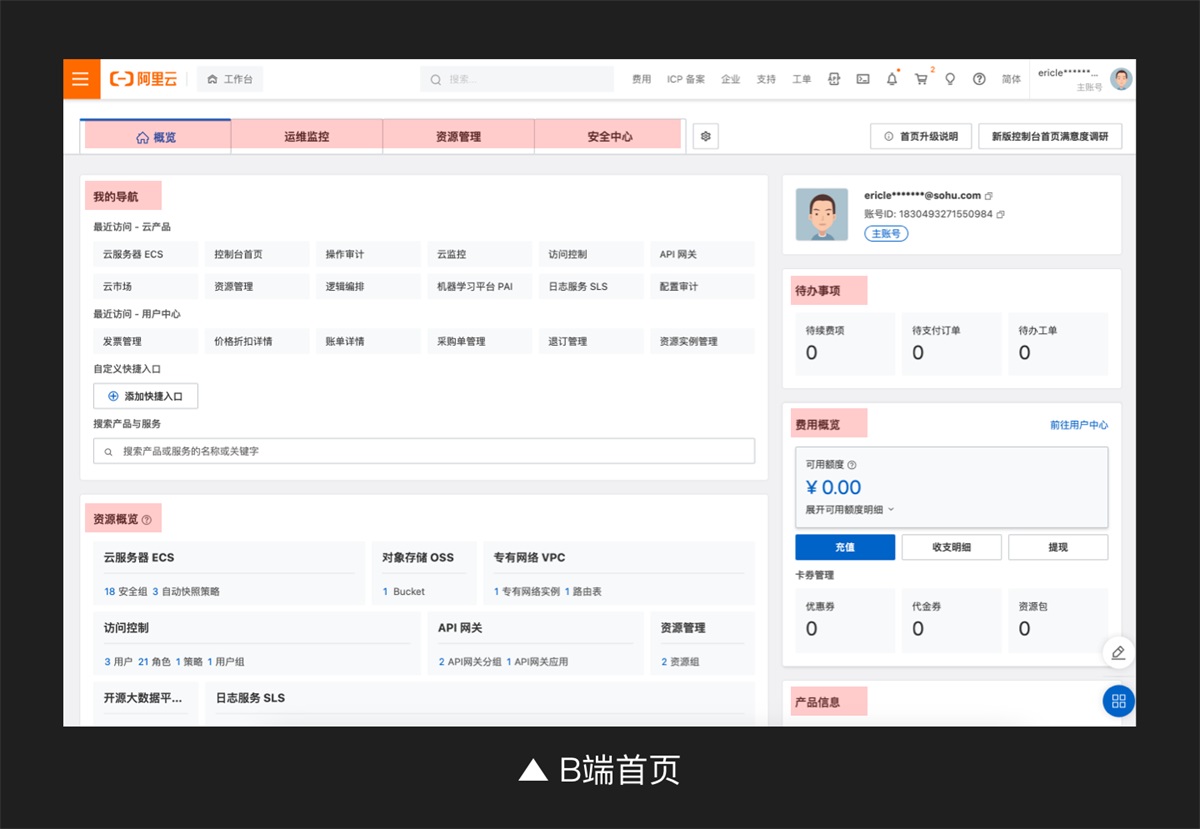Open the 优惠券 card
The width and height of the screenshot is (1200, 829).
845,619
